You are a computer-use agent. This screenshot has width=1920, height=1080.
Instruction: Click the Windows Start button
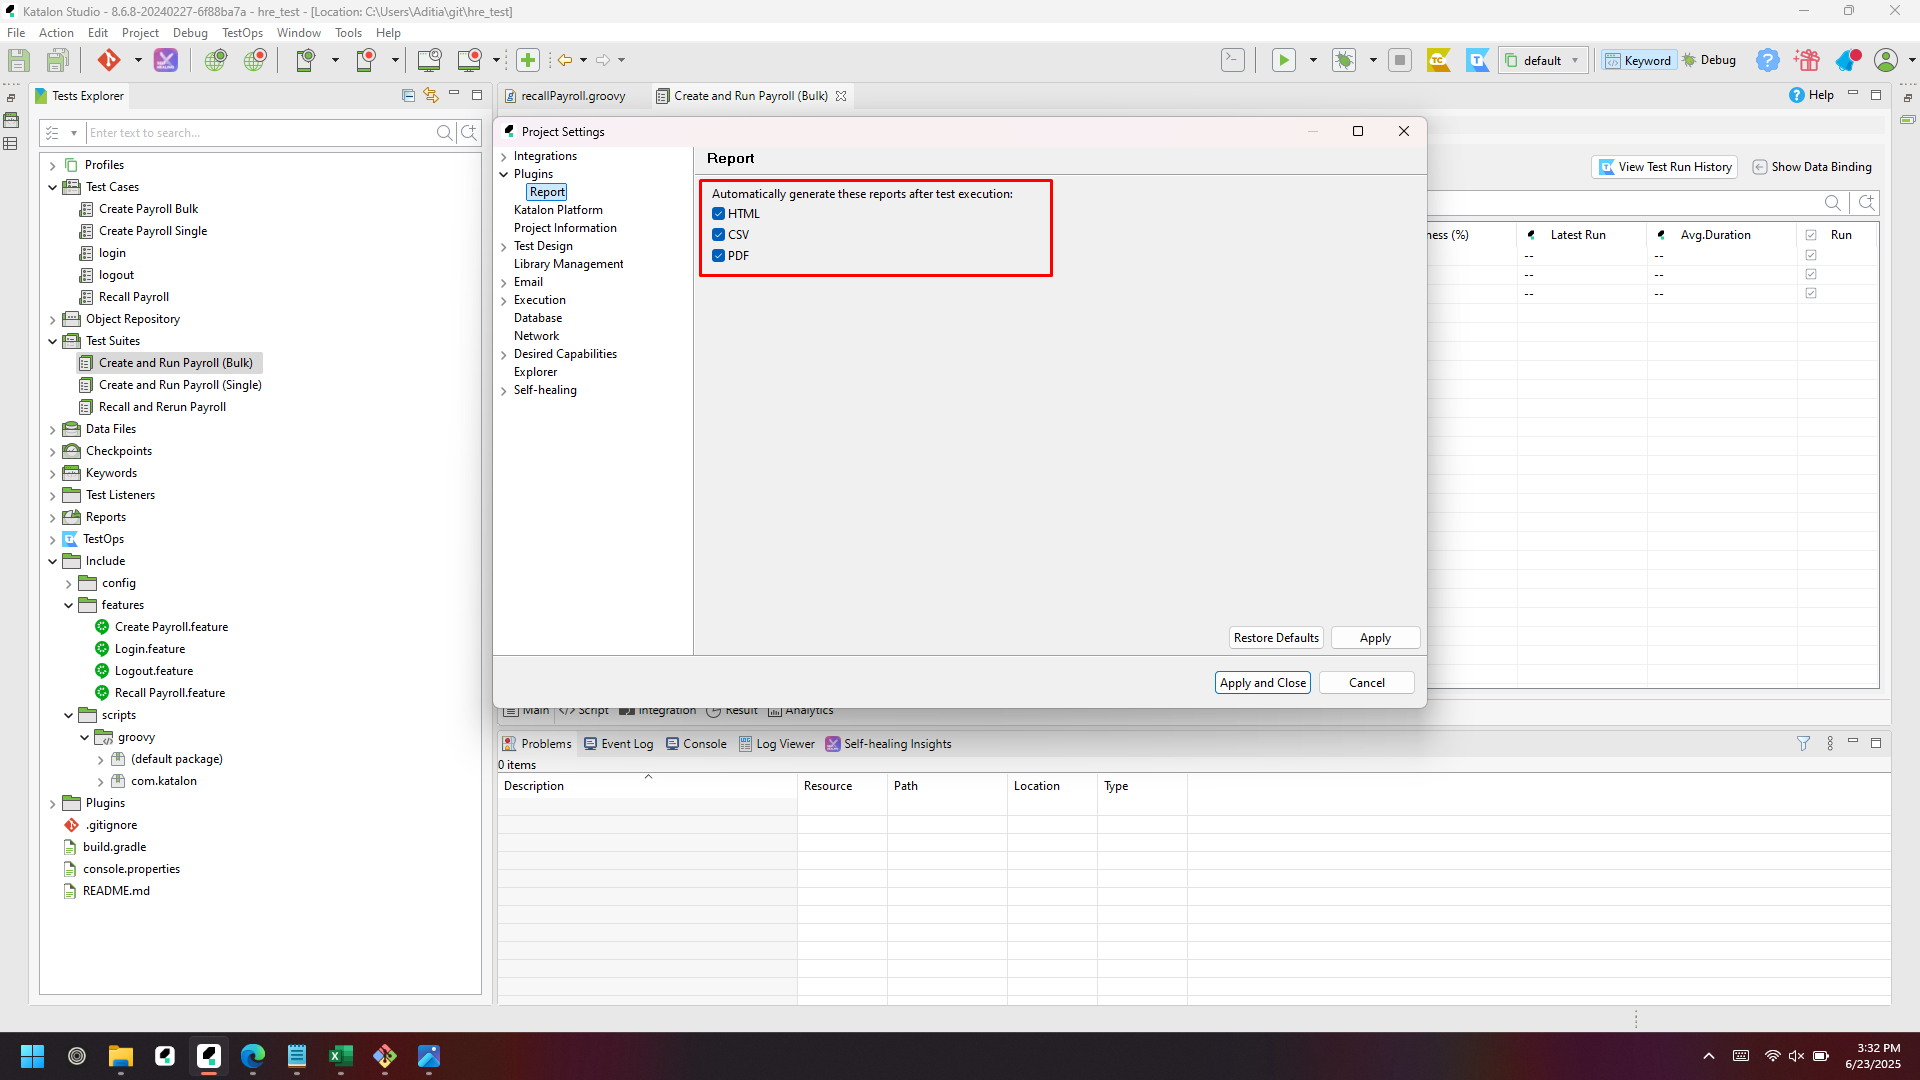click(33, 1056)
